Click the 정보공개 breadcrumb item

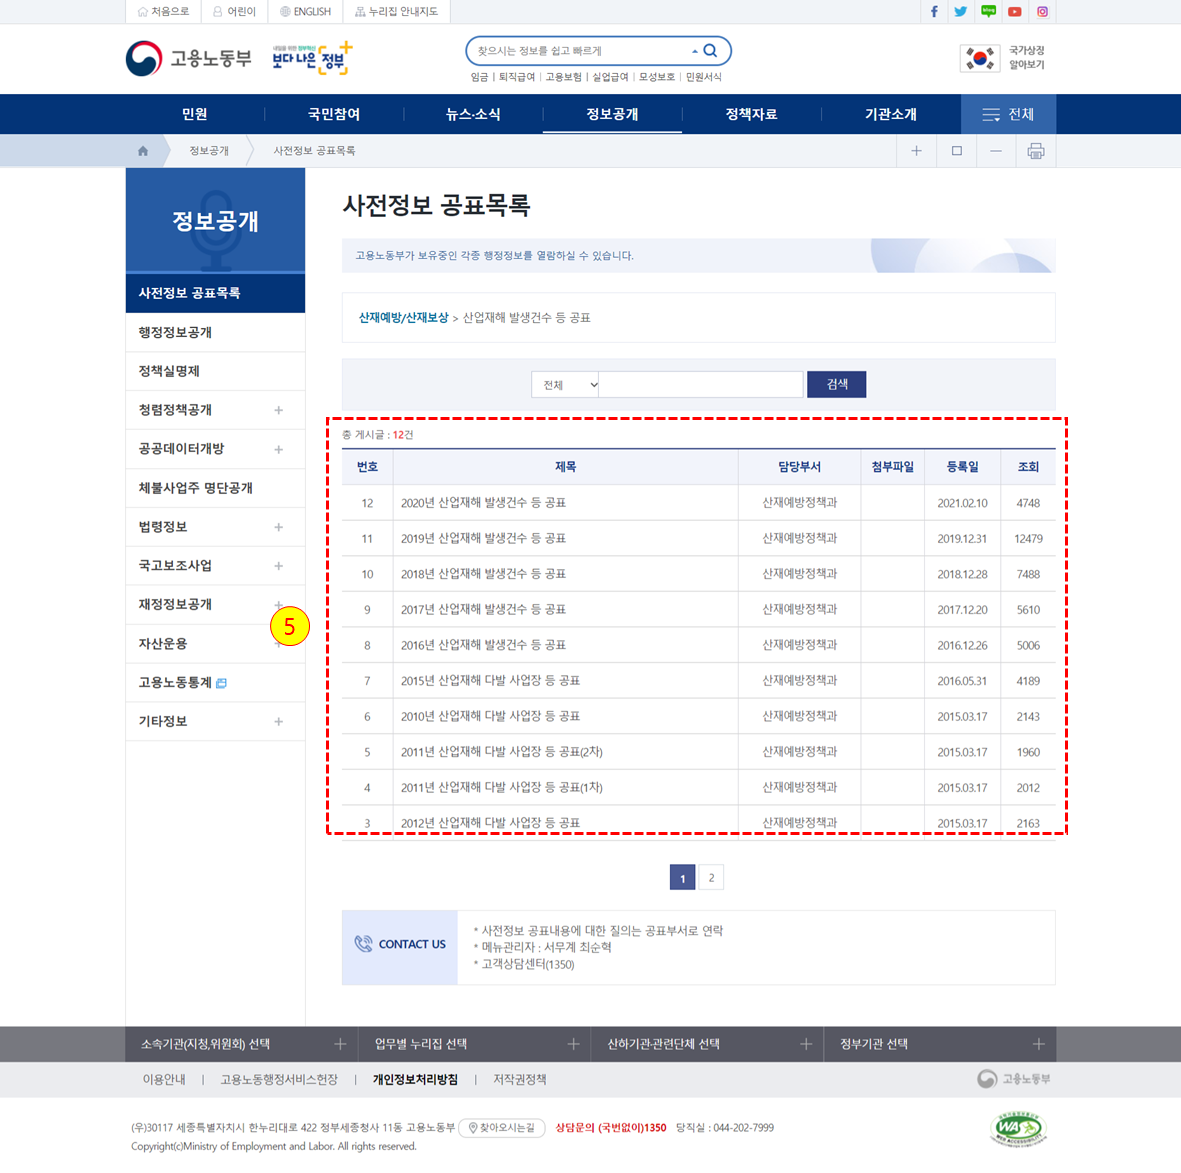click(x=209, y=151)
